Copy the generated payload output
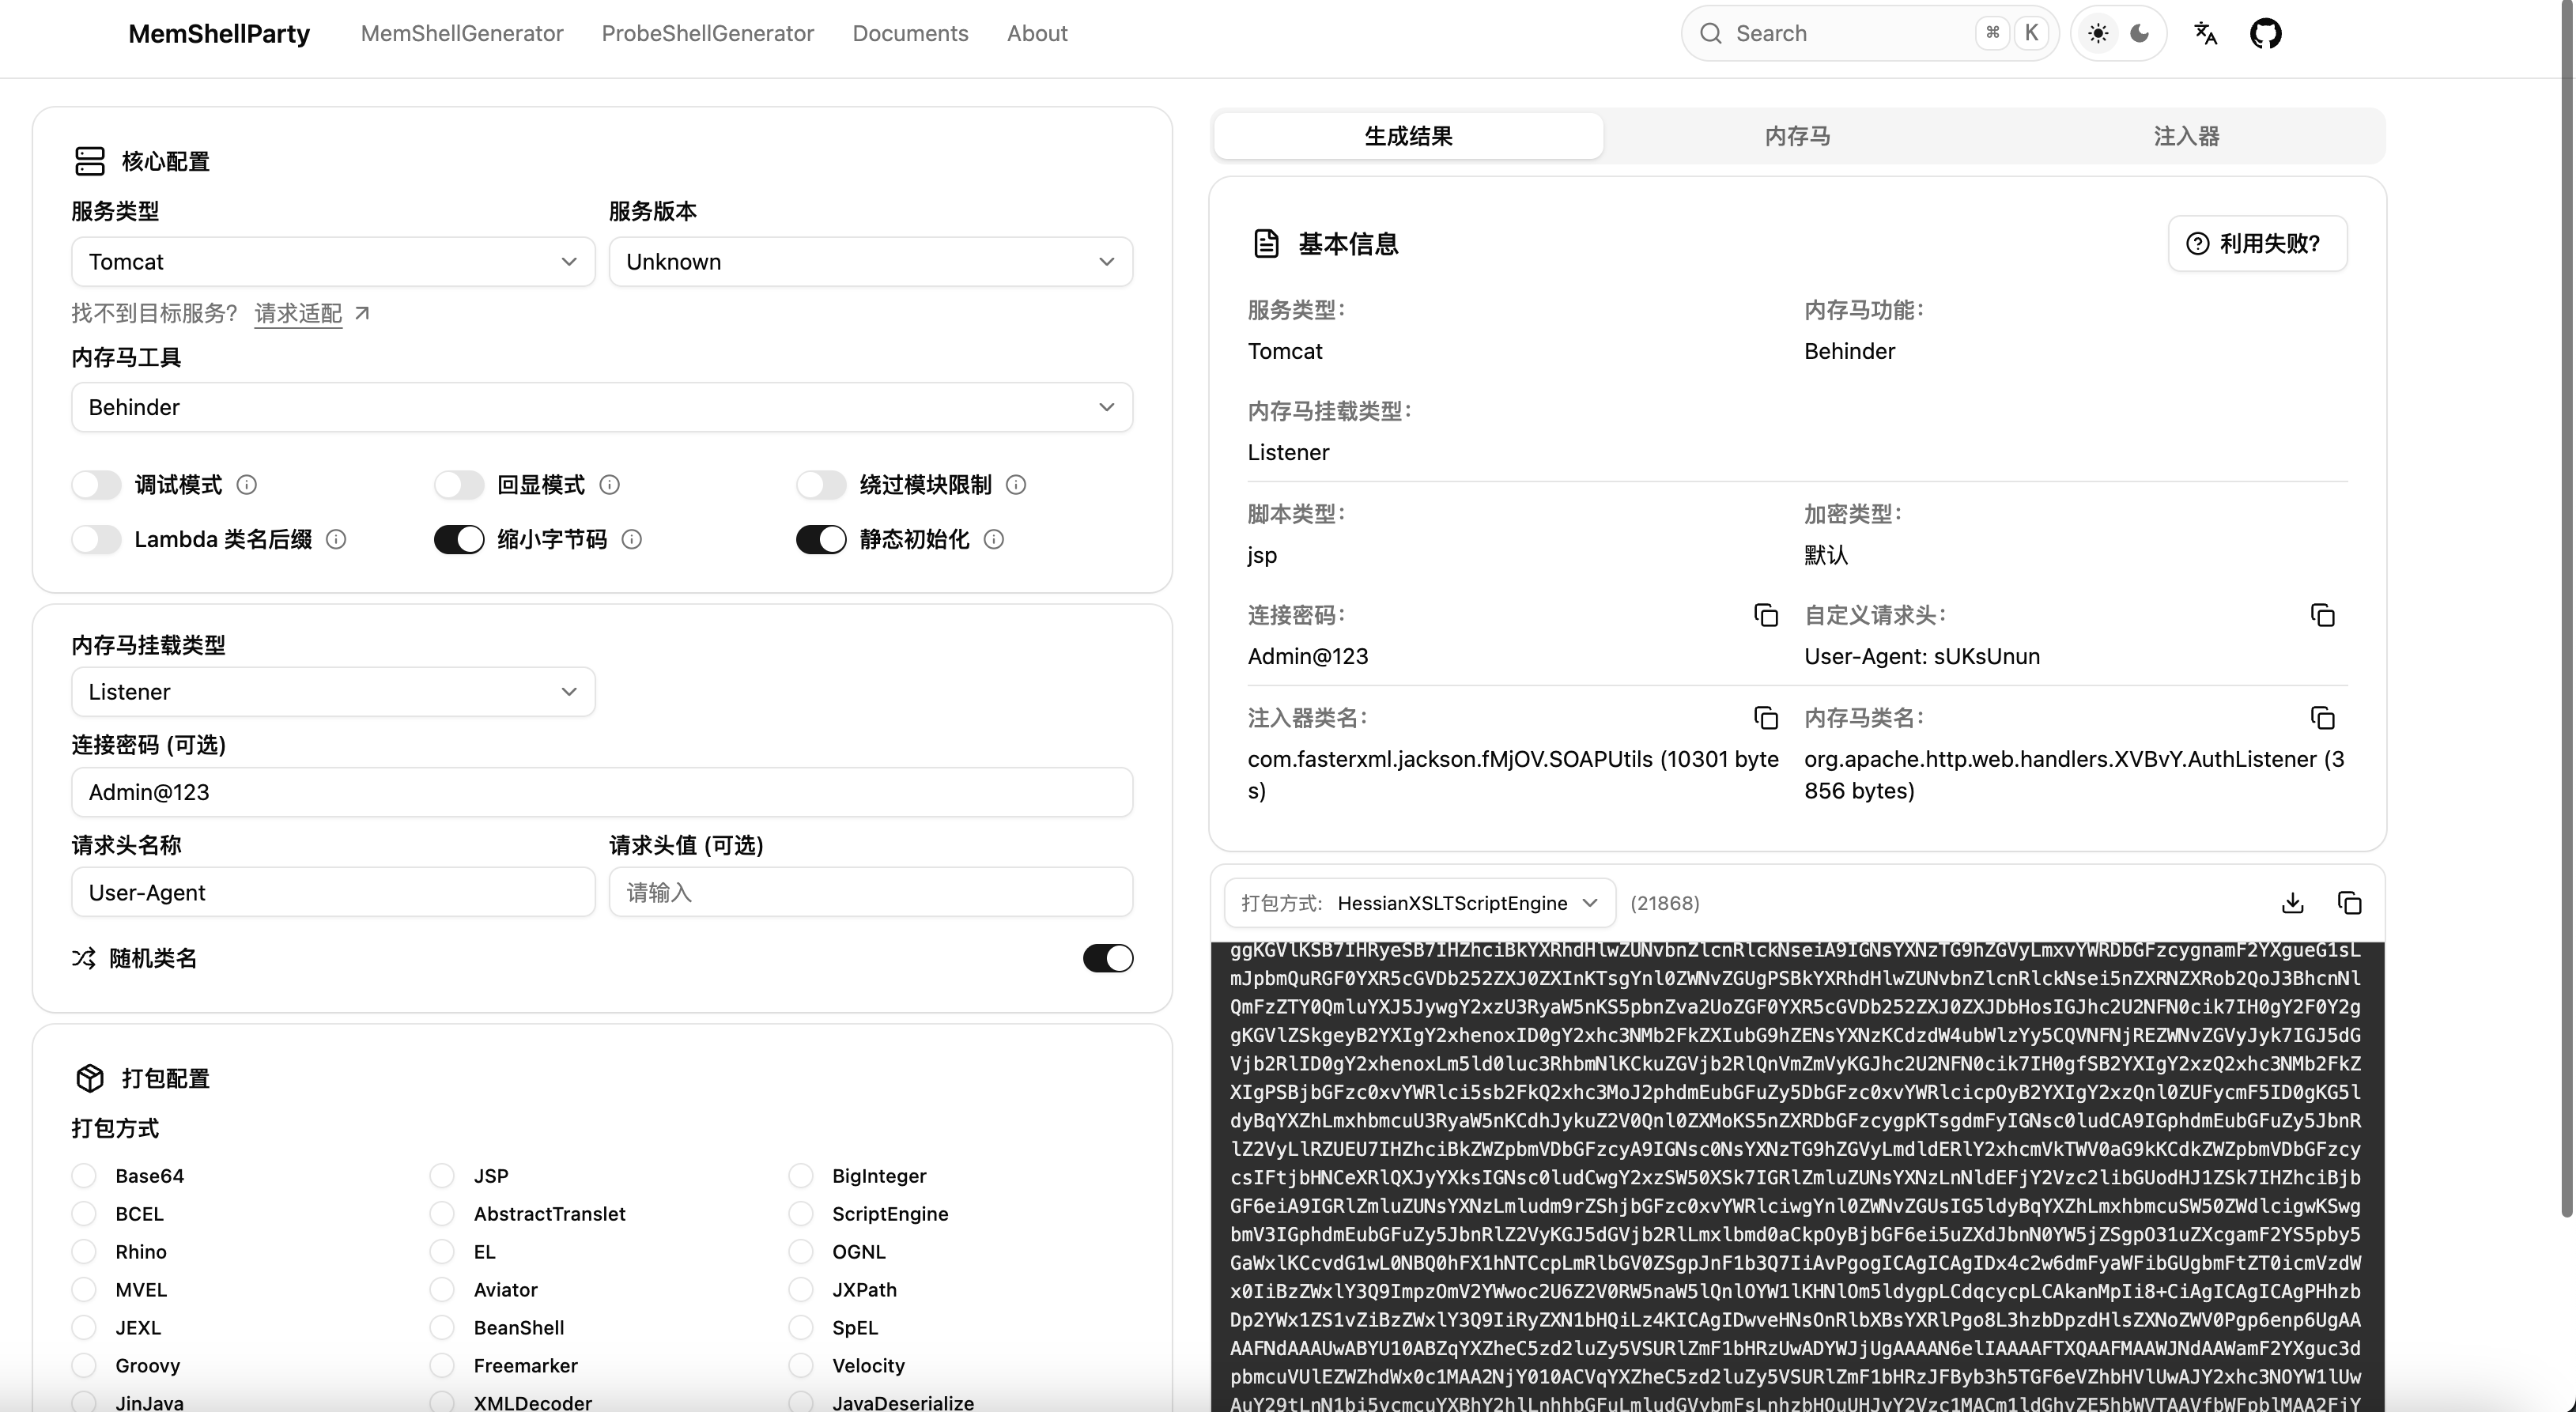 2349,903
